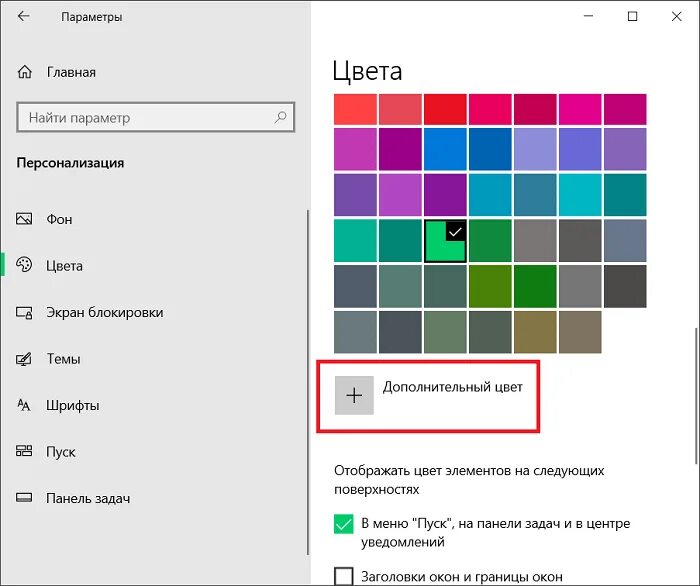Click the search magnifier icon
Screen dimensions: 700x586
(280, 117)
